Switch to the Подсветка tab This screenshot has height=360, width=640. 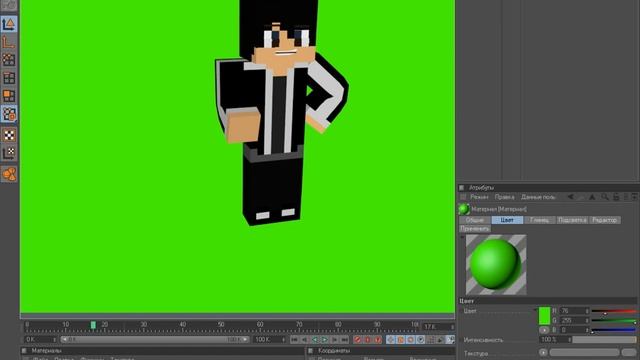(x=572, y=220)
